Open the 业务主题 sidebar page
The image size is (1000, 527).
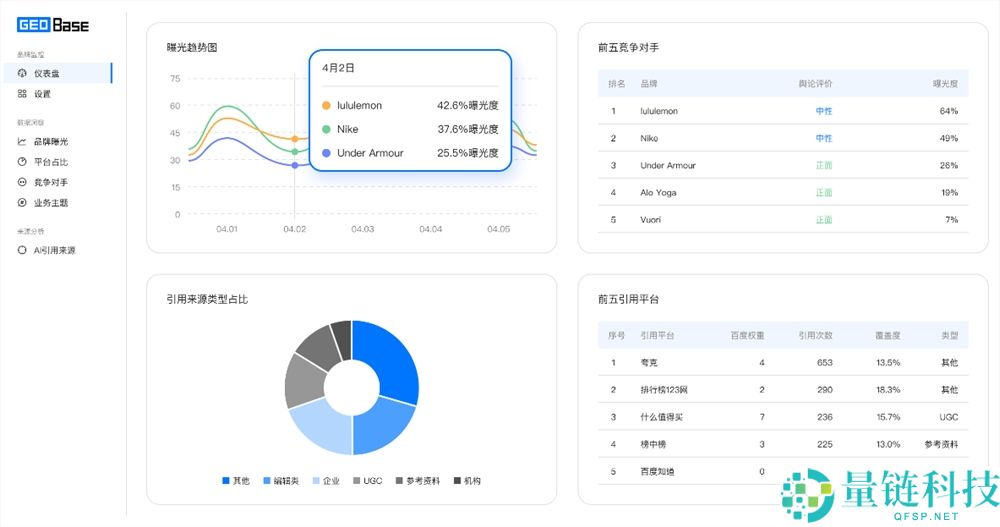click(51, 203)
